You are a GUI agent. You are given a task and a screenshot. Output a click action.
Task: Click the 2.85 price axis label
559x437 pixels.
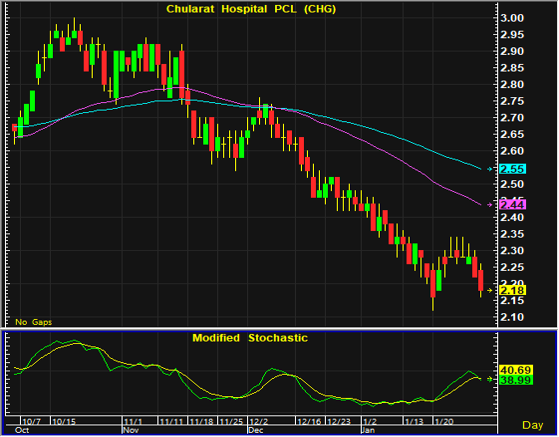(x=512, y=68)
